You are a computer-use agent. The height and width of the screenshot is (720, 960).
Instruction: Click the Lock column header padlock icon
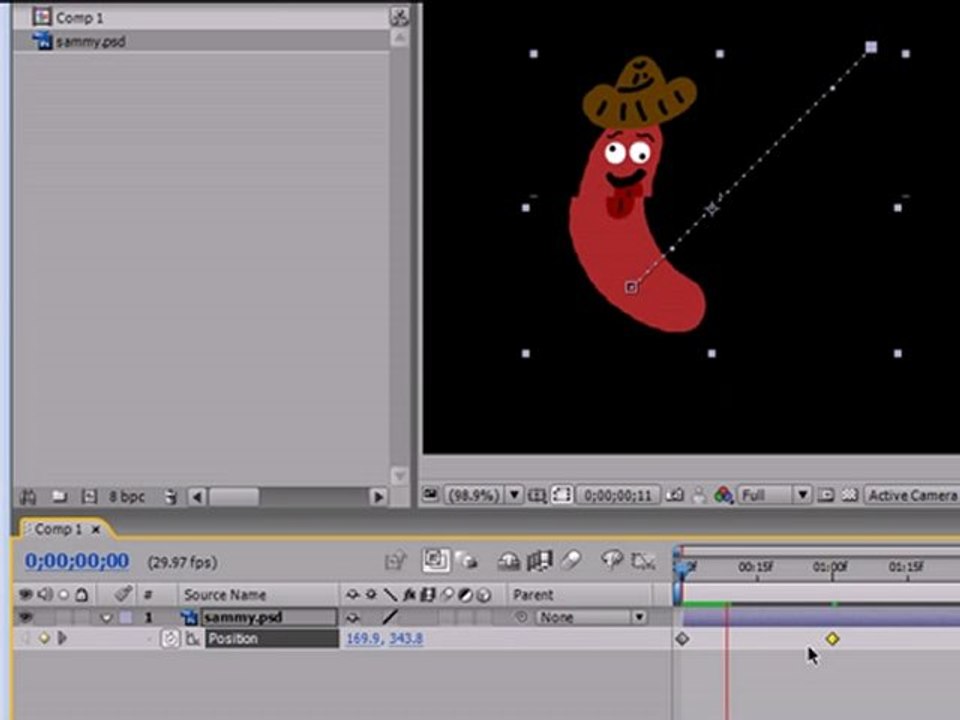[x=81, y=594]
